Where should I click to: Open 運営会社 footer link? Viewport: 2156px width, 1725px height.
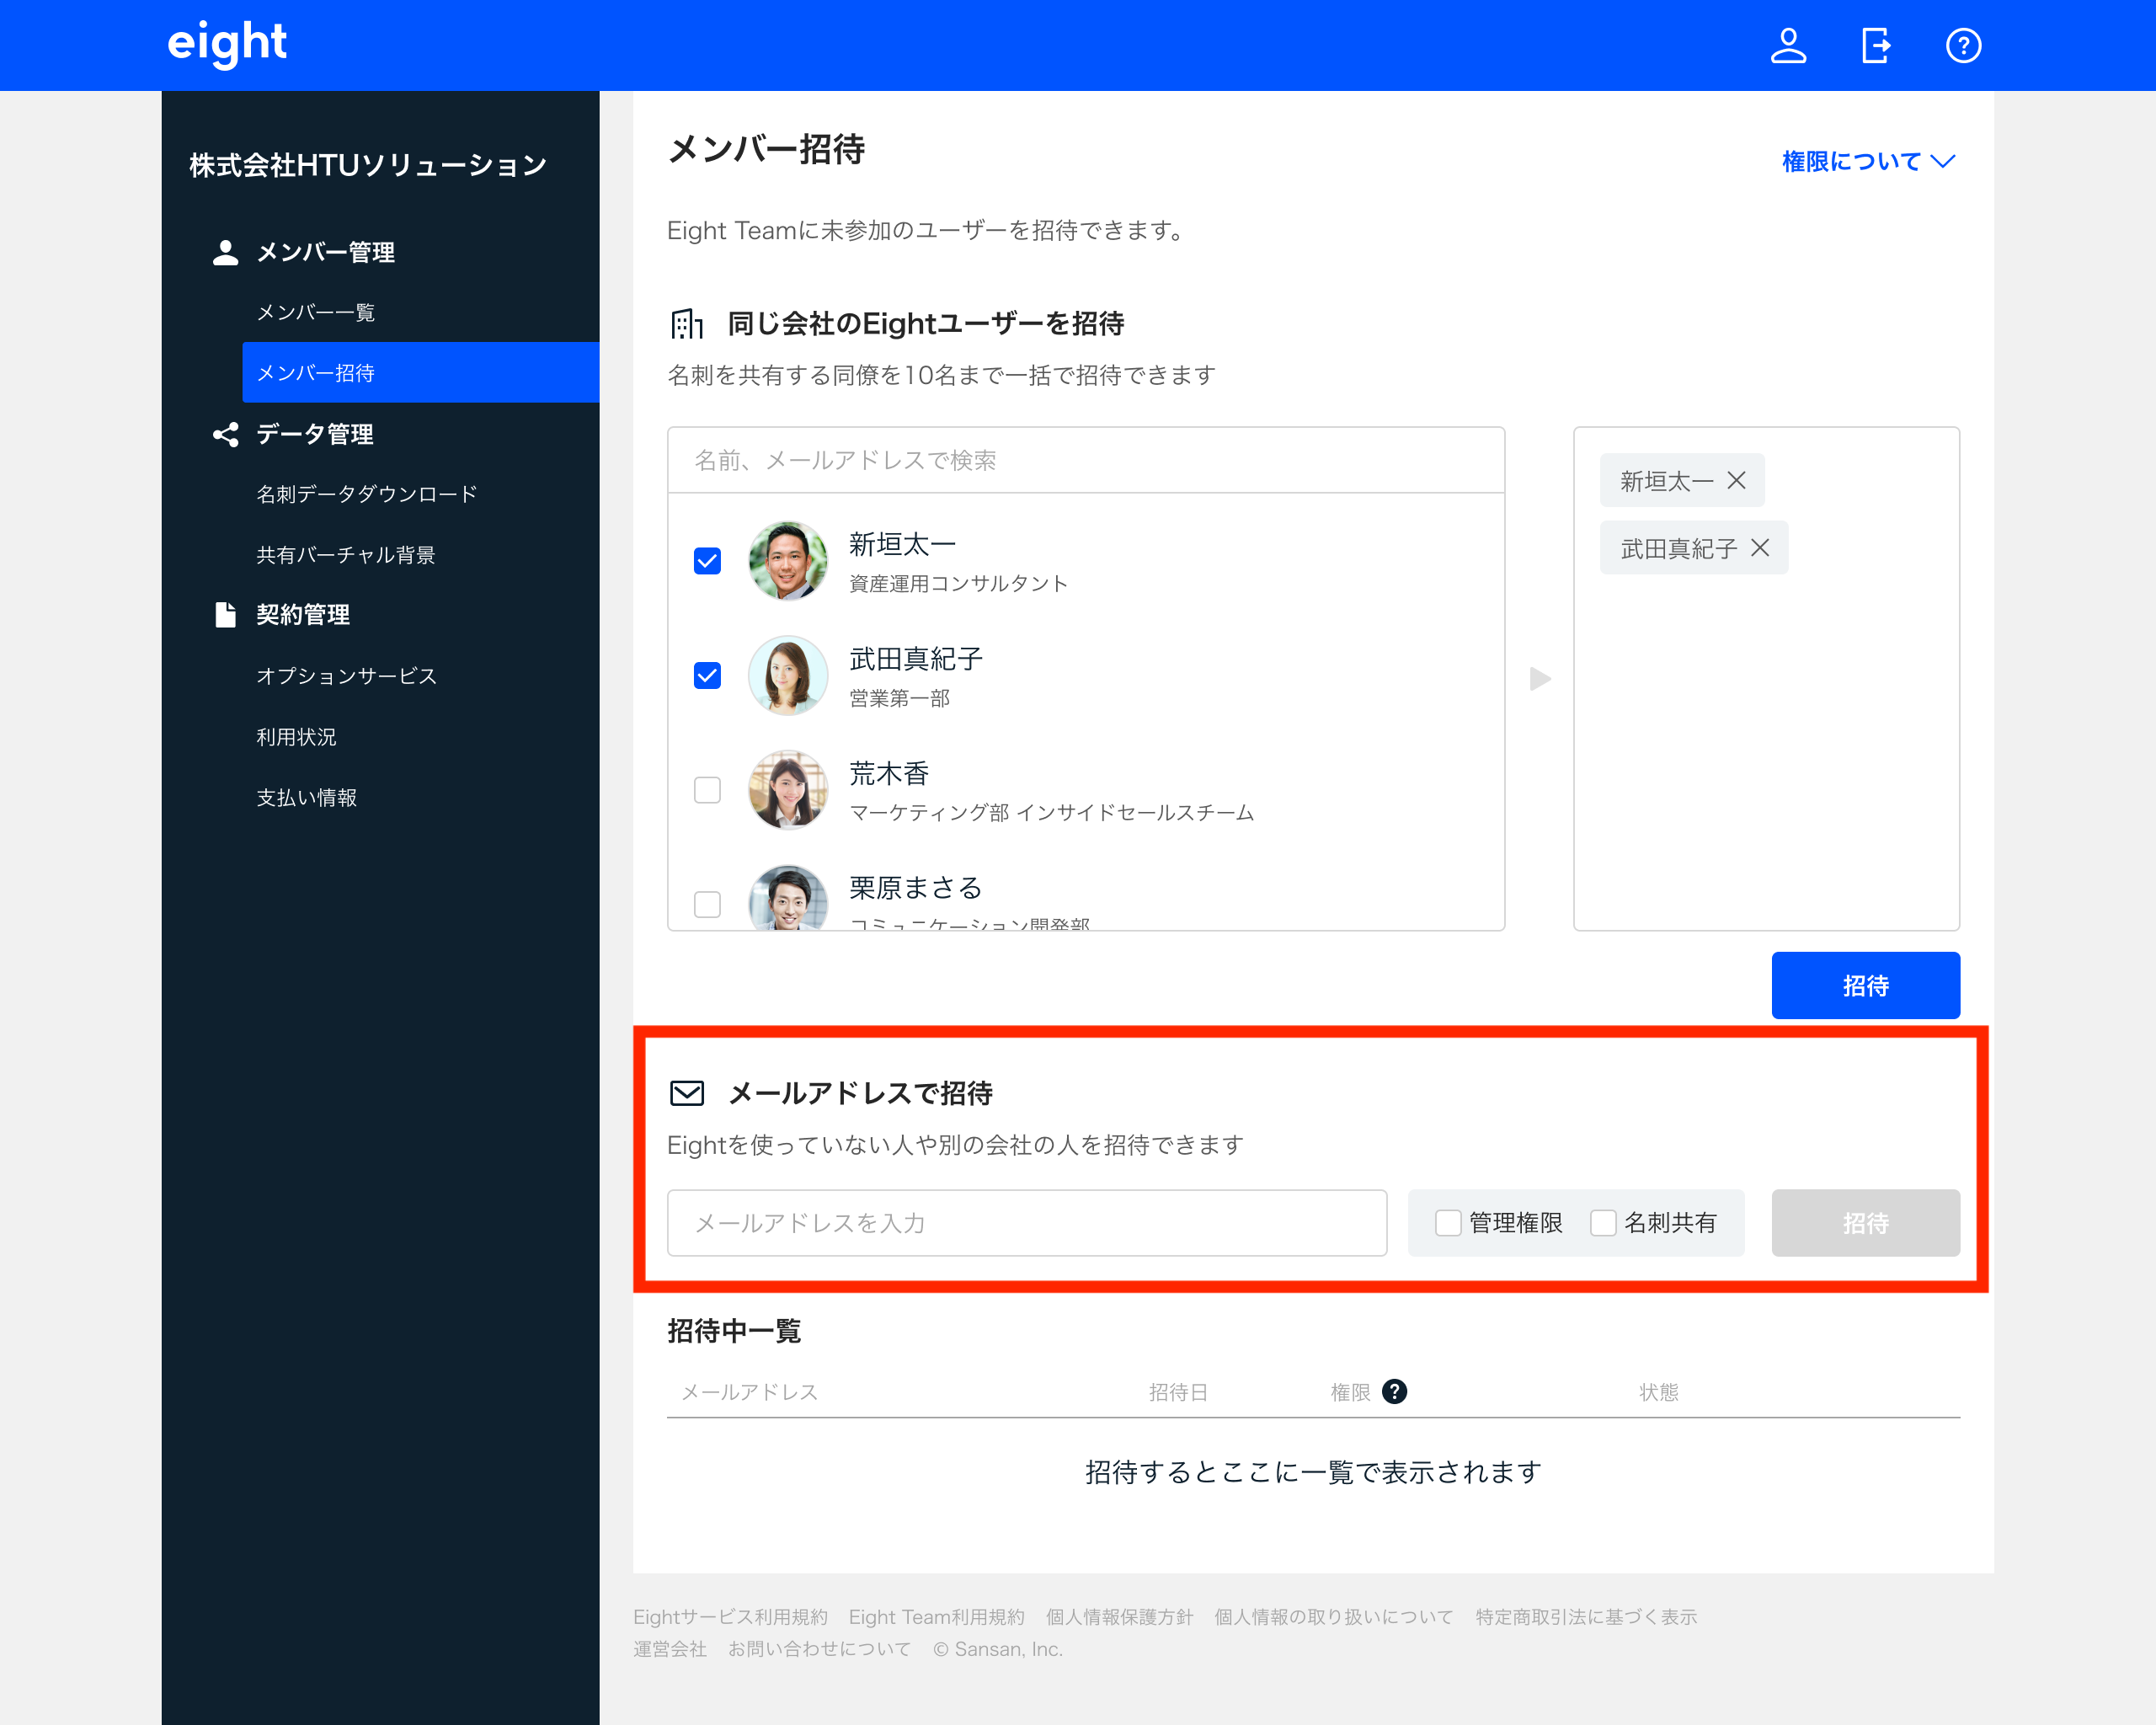pyautogui.click(x=670, y=1648)
